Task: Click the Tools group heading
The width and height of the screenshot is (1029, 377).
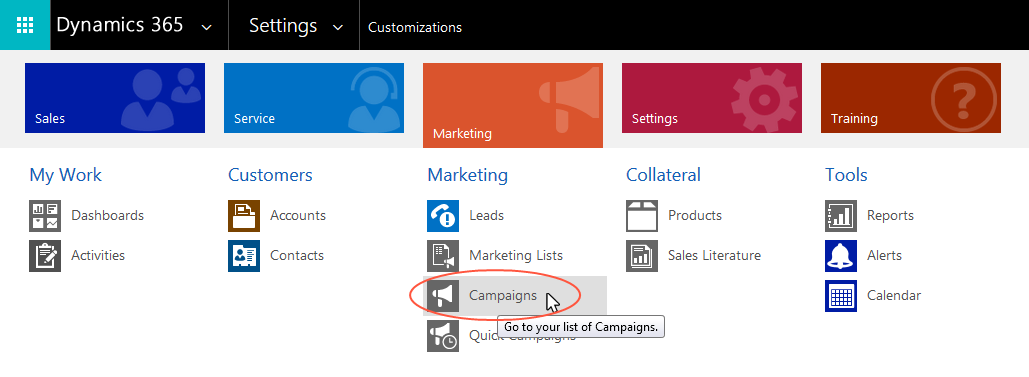Action: coord(846,175)
